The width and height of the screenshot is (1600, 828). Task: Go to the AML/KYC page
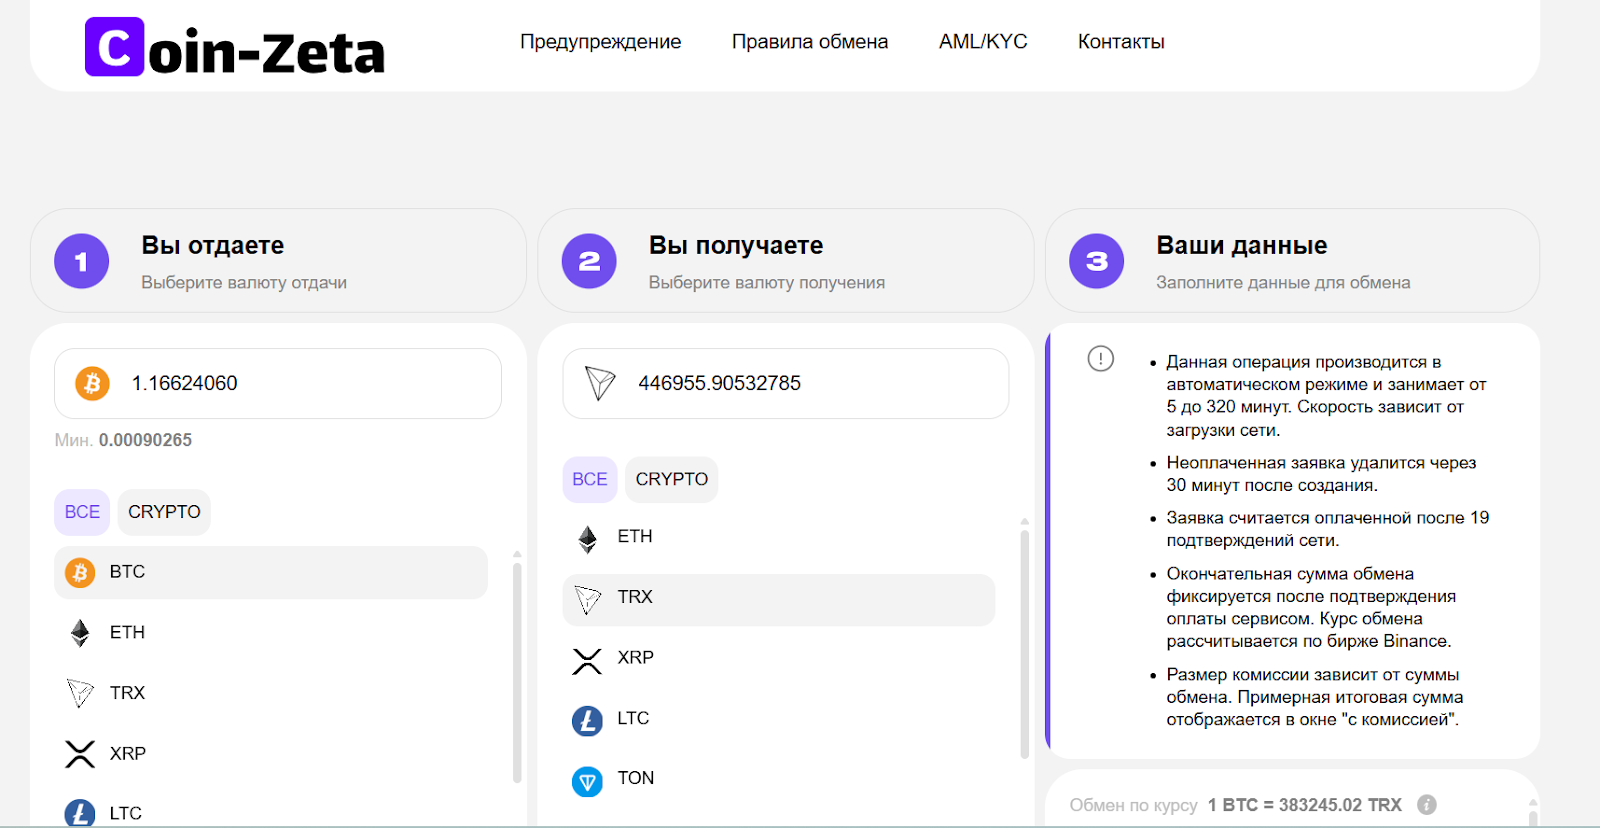click(982, 42)
